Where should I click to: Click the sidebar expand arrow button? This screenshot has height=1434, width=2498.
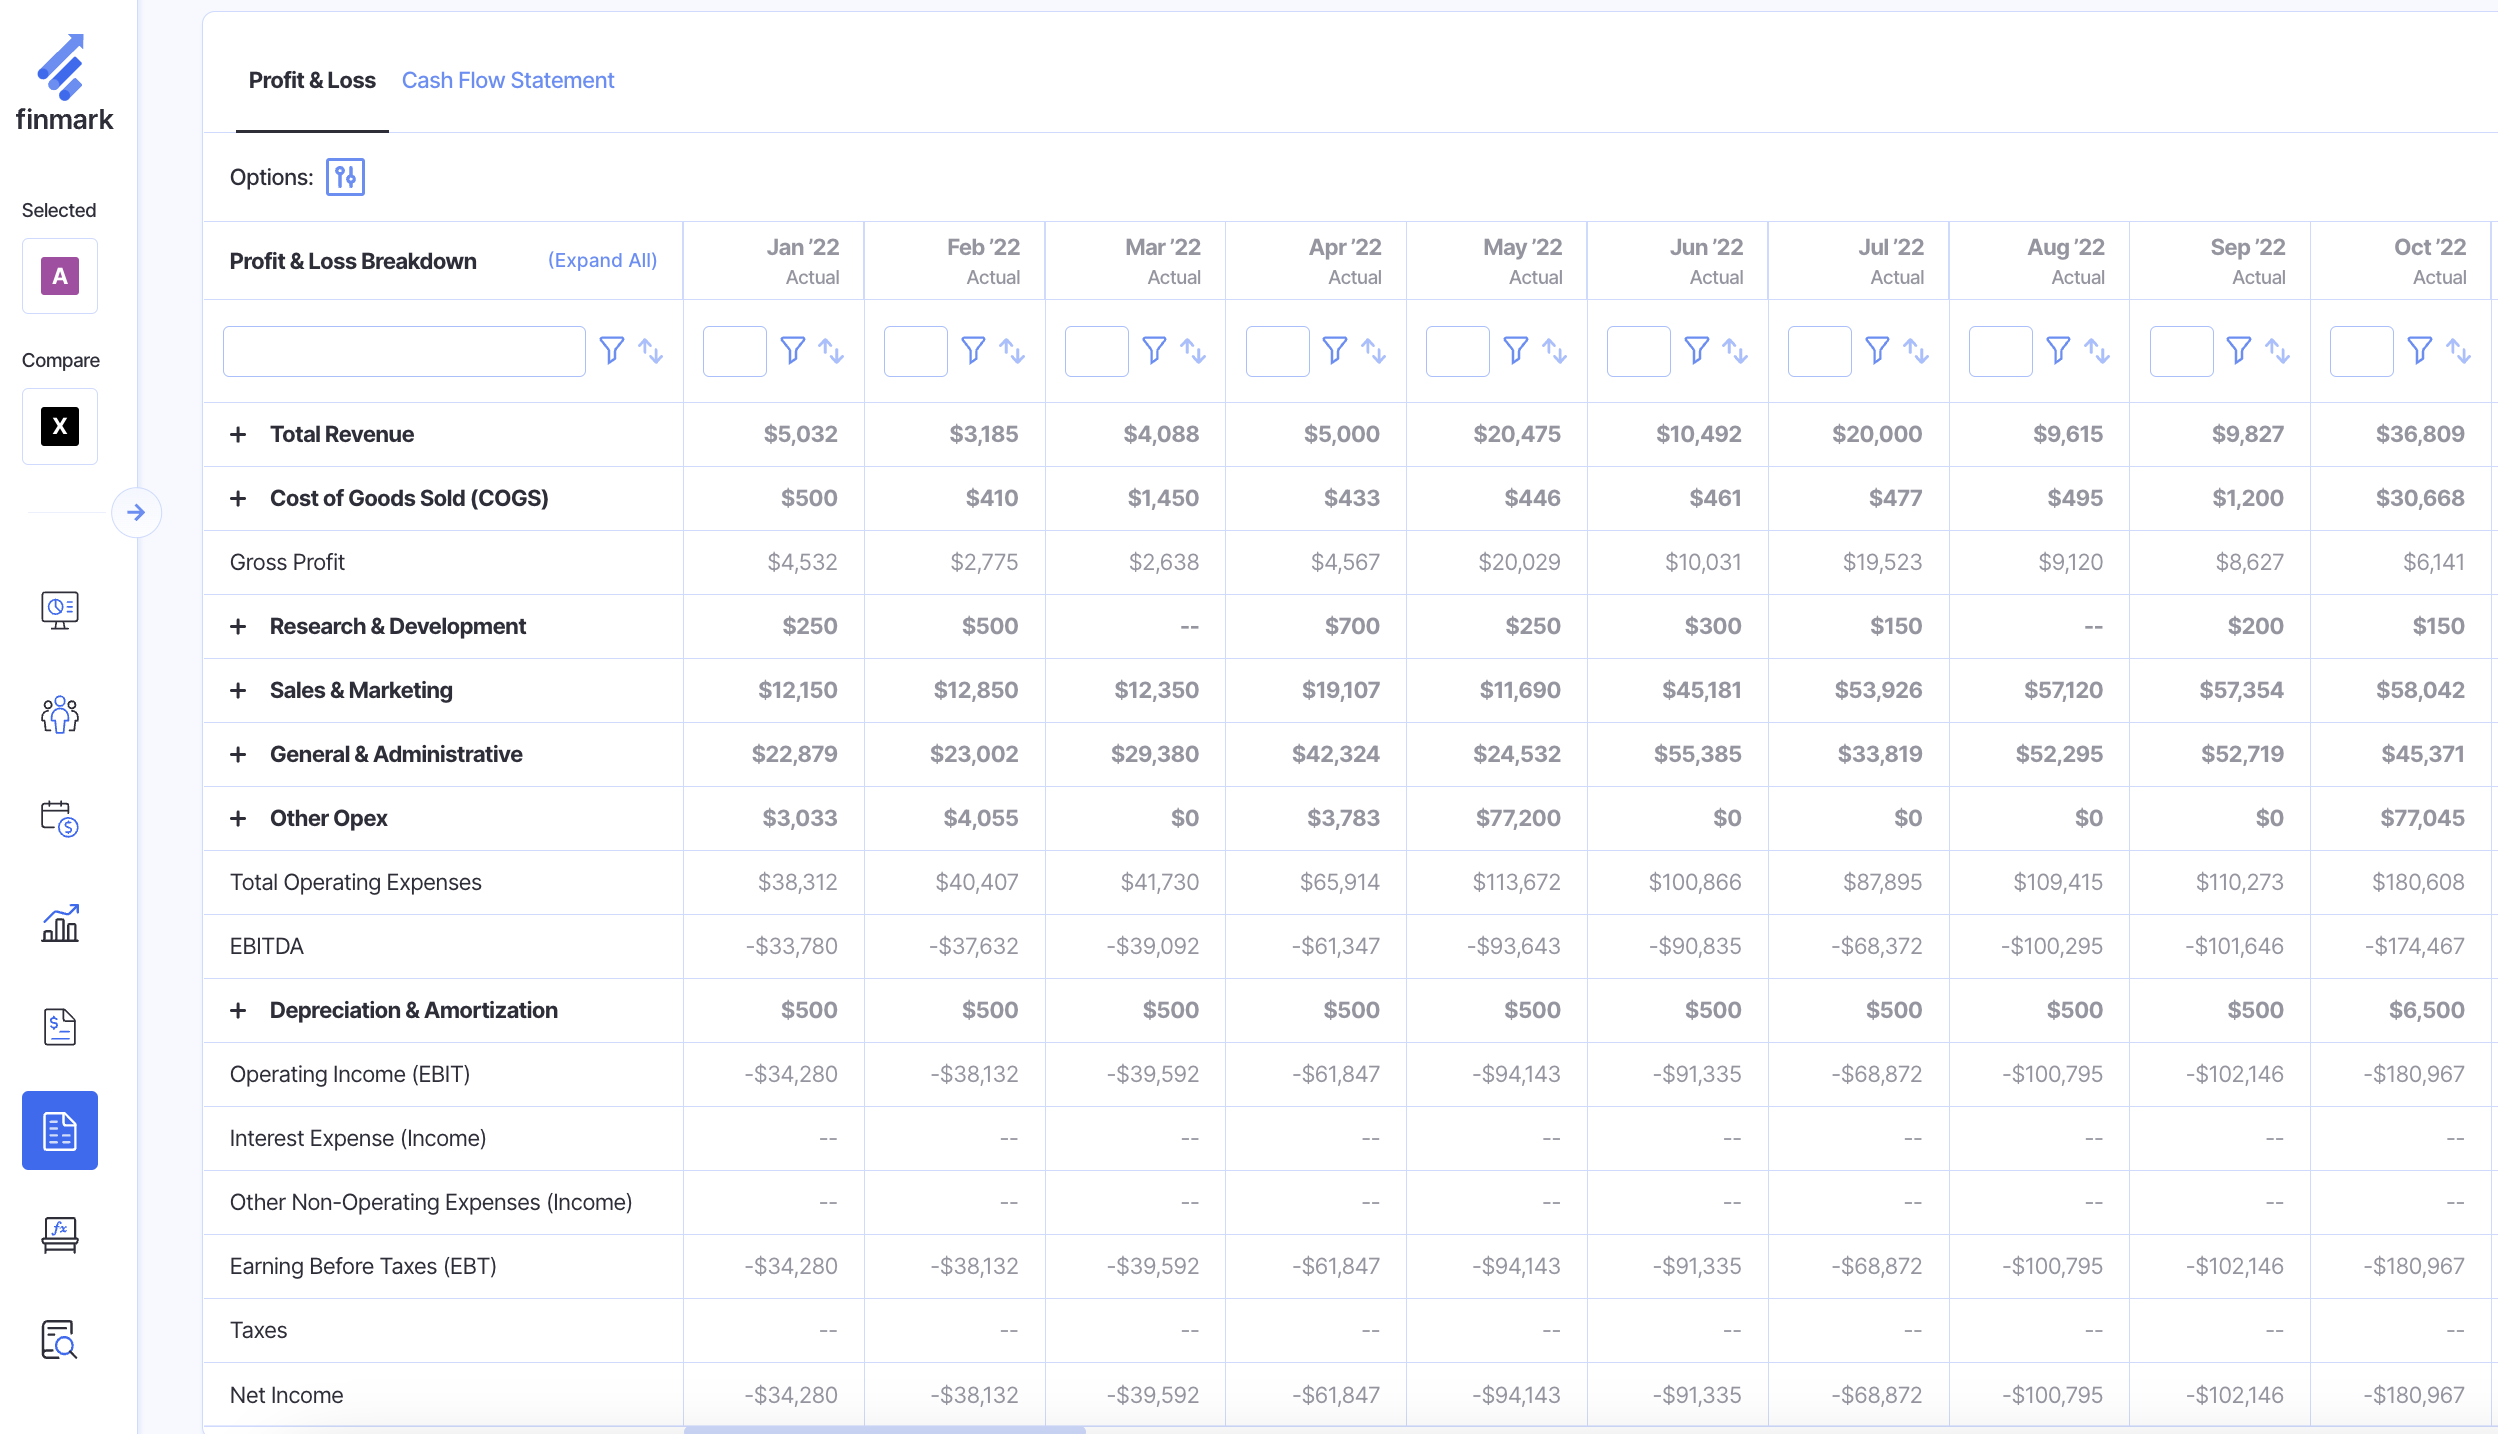136,513
